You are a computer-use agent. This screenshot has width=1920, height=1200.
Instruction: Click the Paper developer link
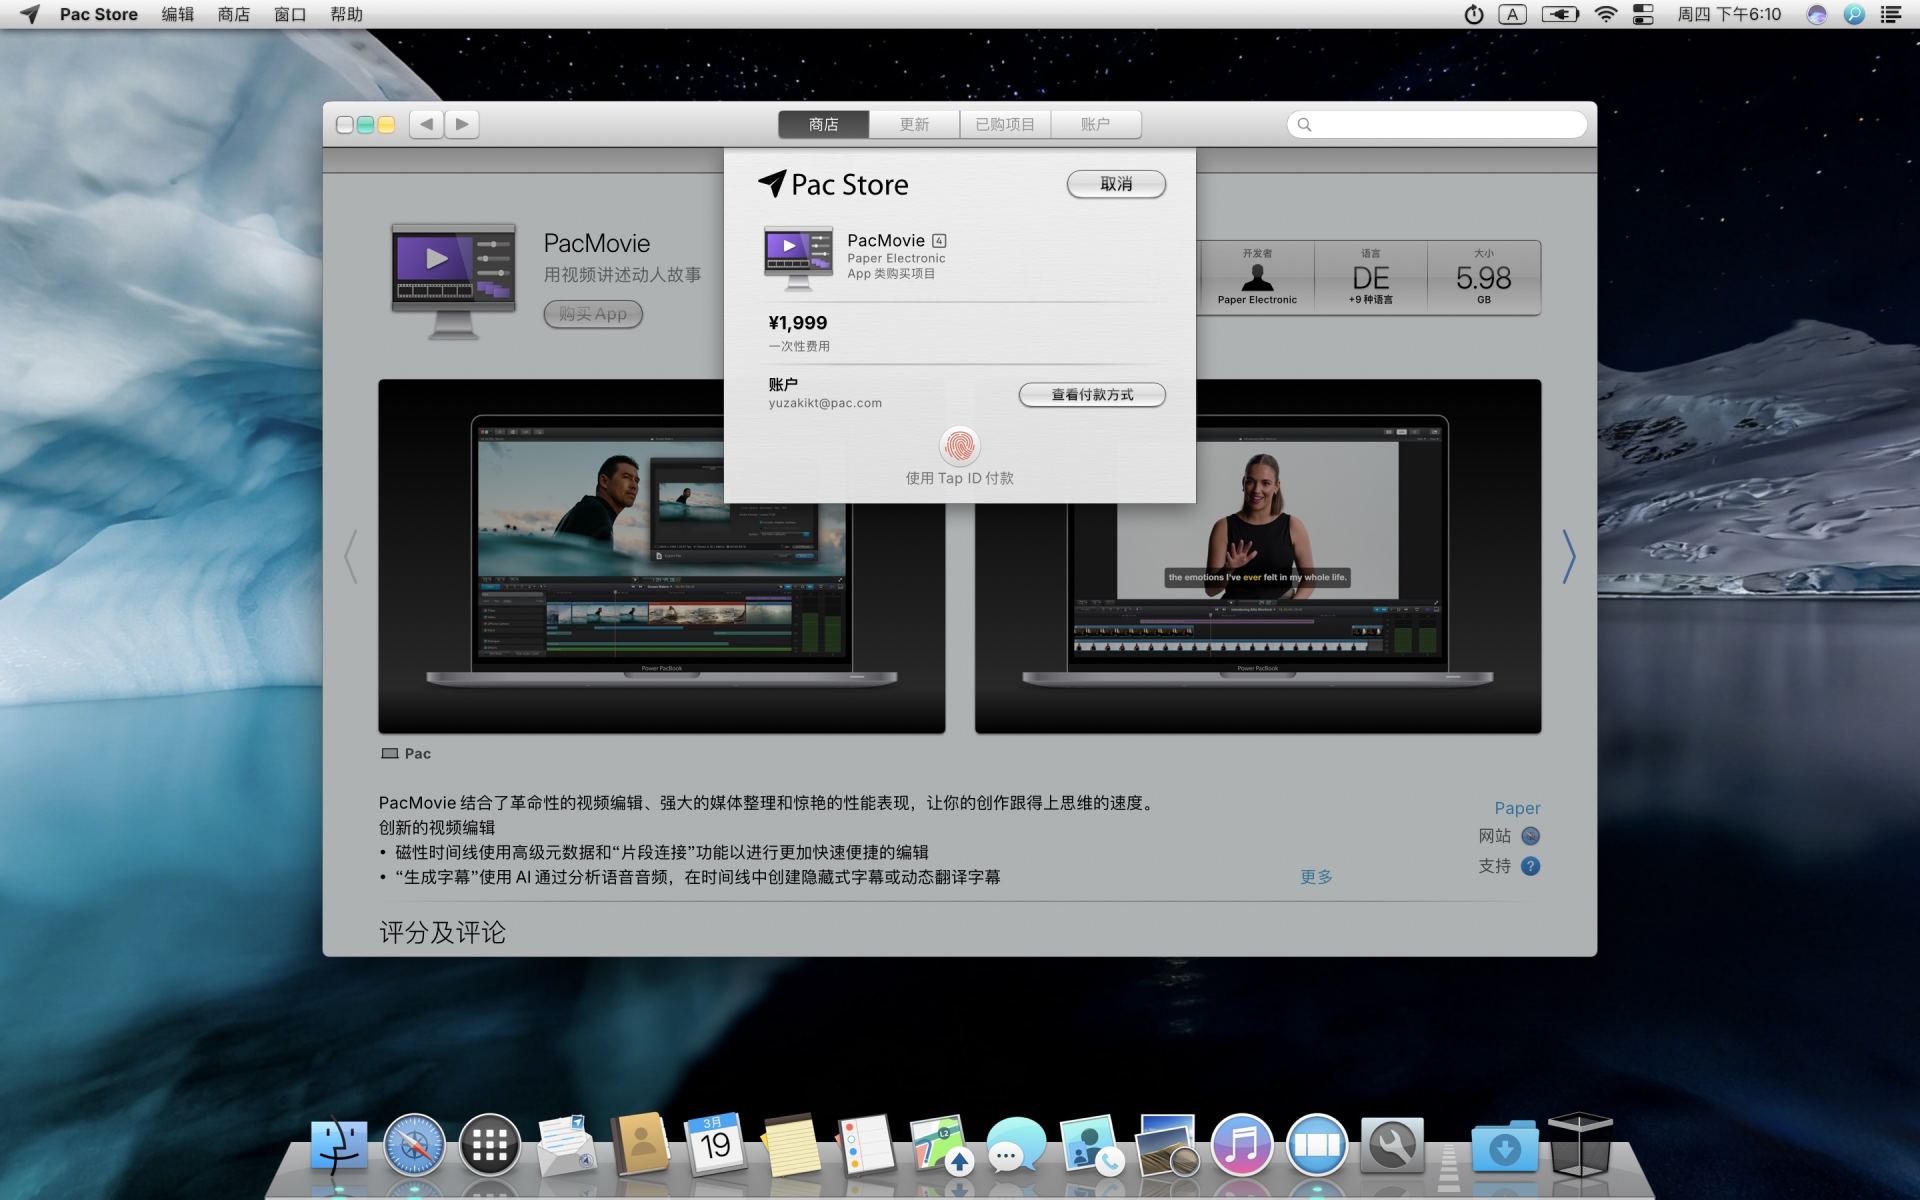tap(1517, 808)
